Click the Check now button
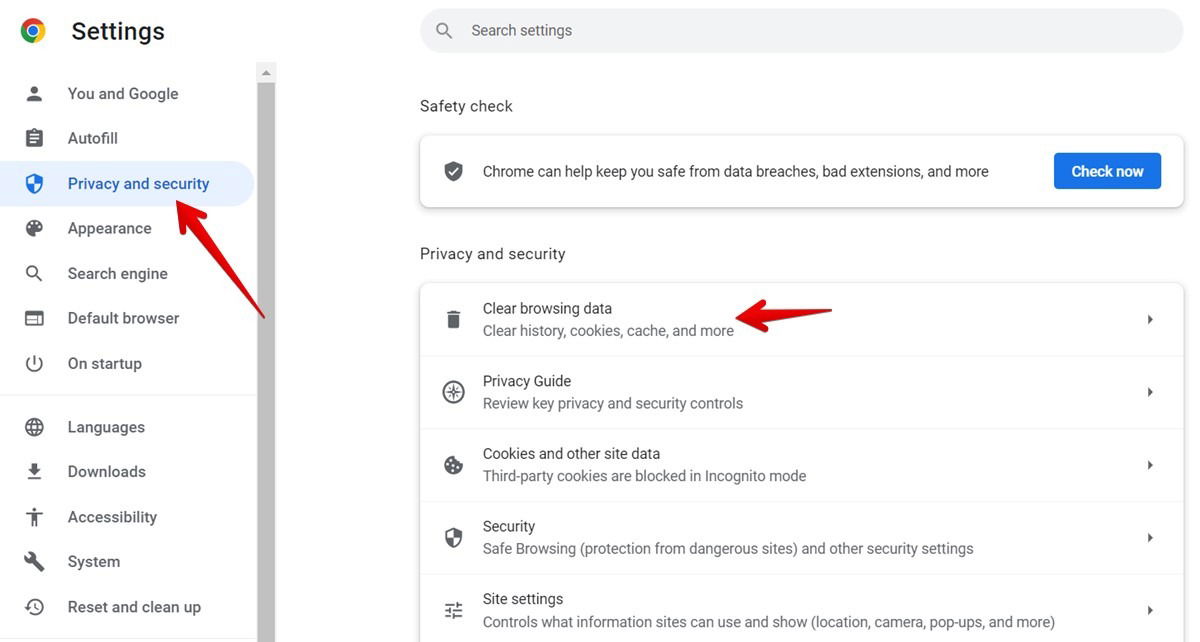 coord(1107,170)
